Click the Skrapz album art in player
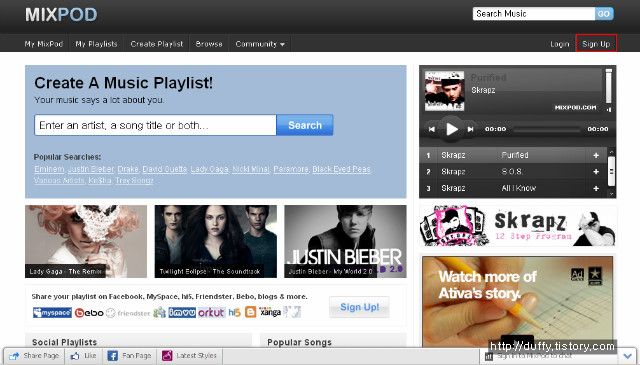Viewport: 640px width, 365px height. pyautogui.click(x=444, y=91)
